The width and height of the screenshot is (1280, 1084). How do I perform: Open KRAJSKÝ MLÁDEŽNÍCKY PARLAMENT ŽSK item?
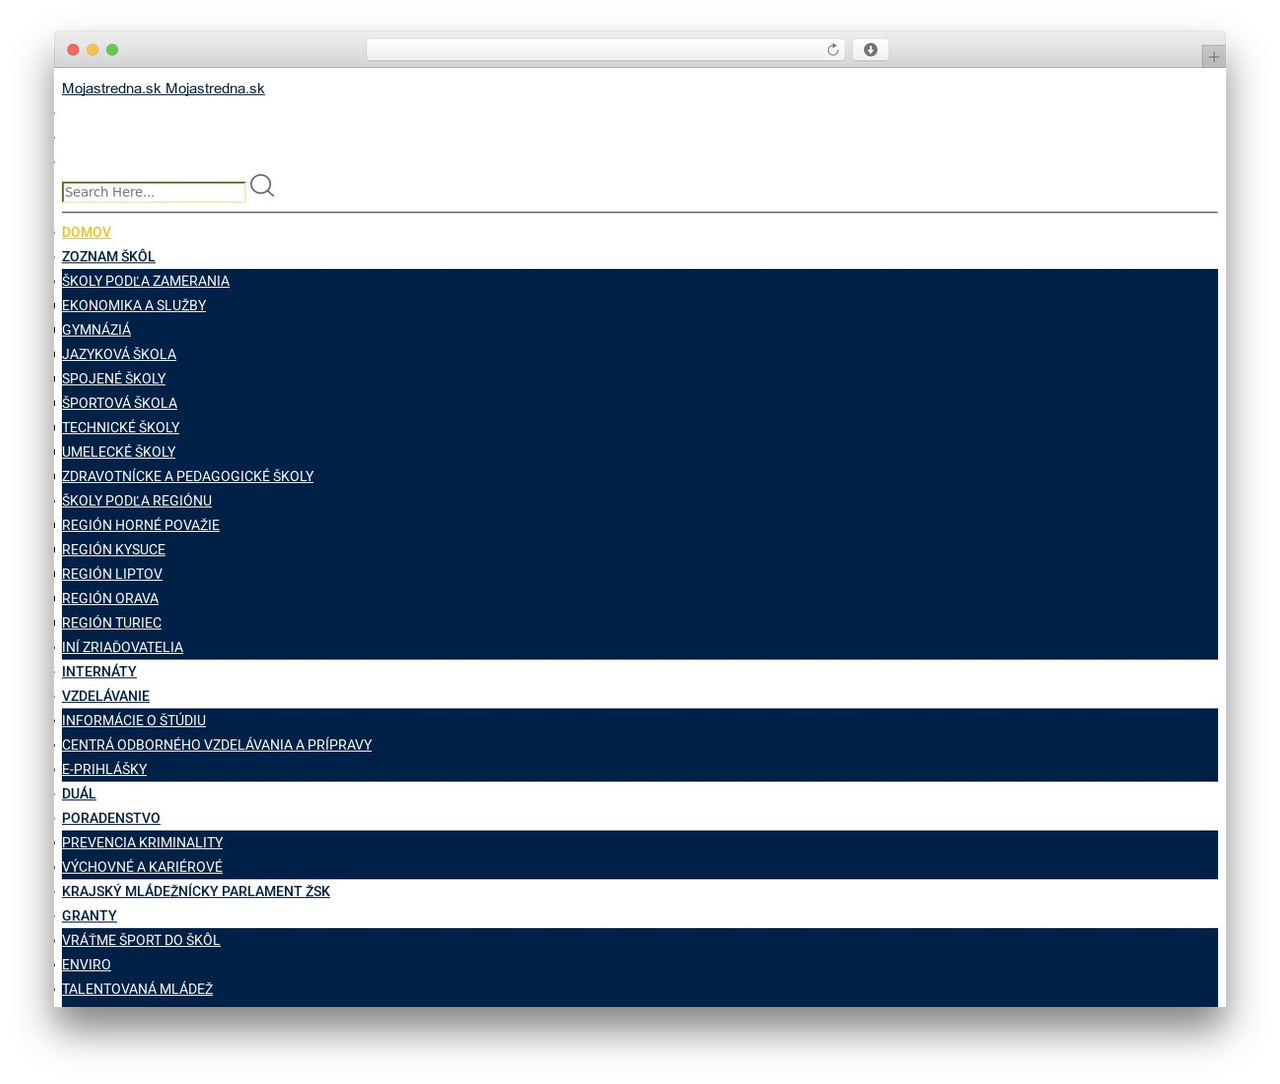196,891
